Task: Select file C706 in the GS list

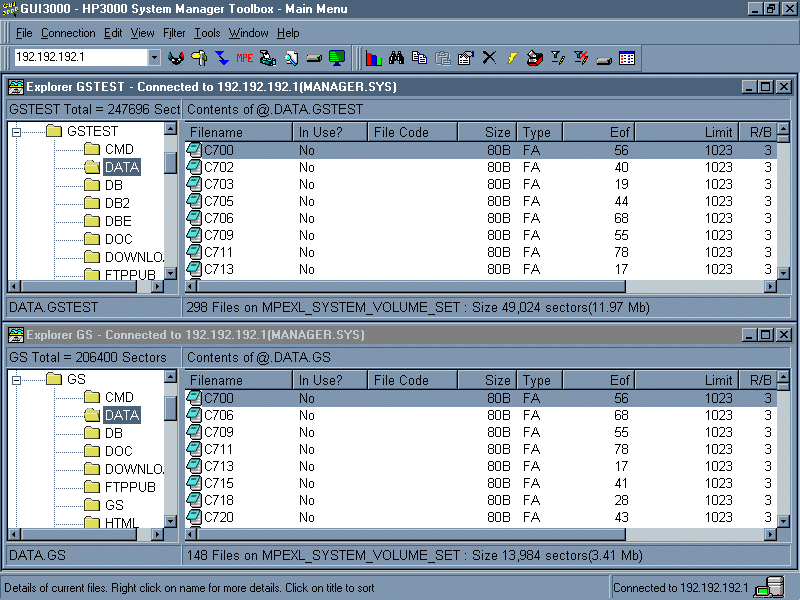Action: click(x=218, y=415)
